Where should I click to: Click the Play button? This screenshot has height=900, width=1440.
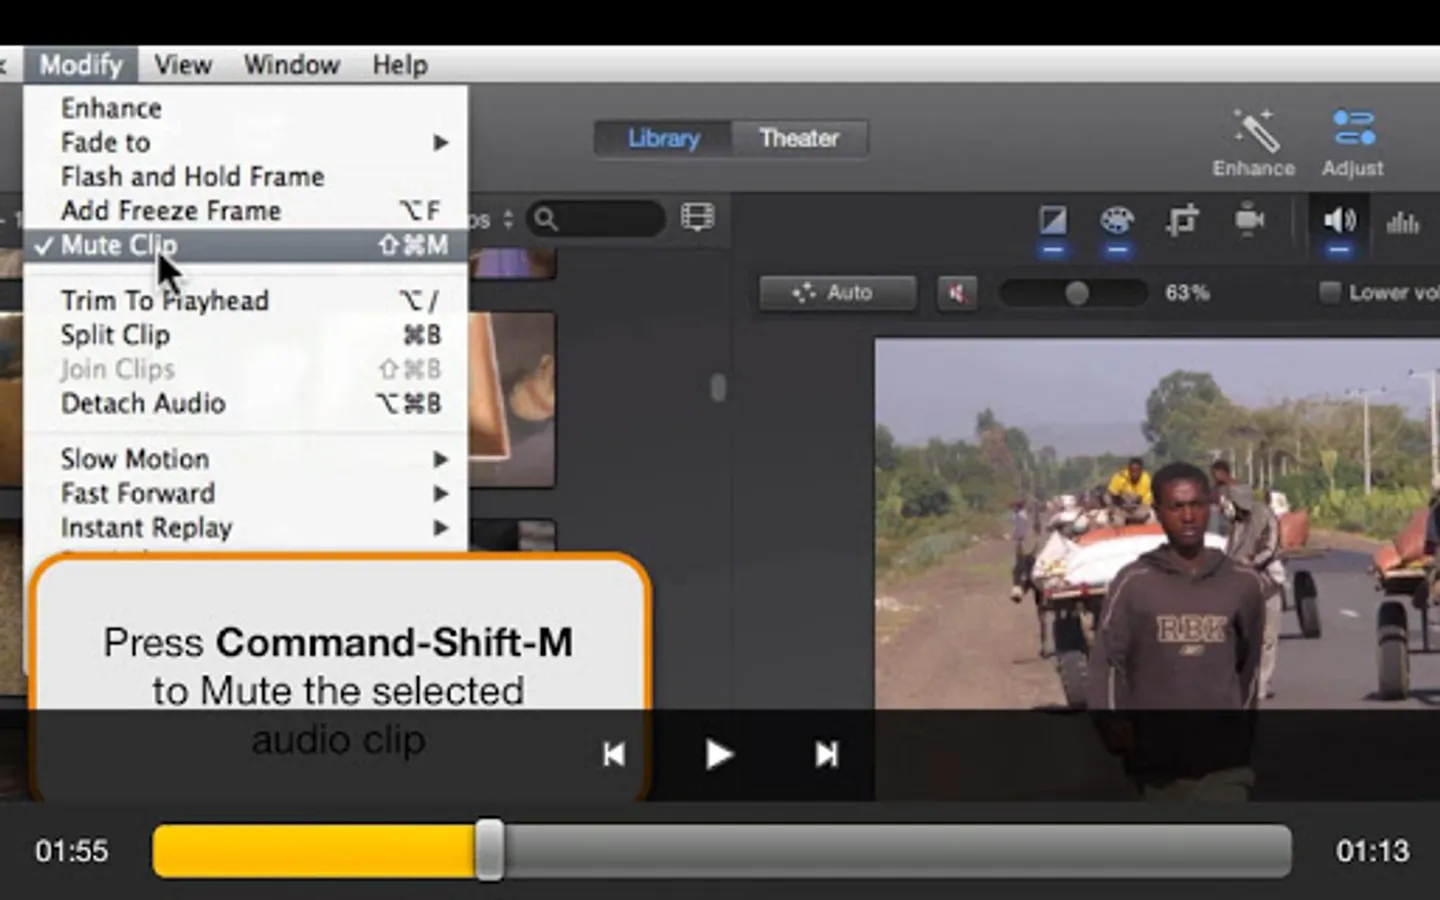click(719, 754)
